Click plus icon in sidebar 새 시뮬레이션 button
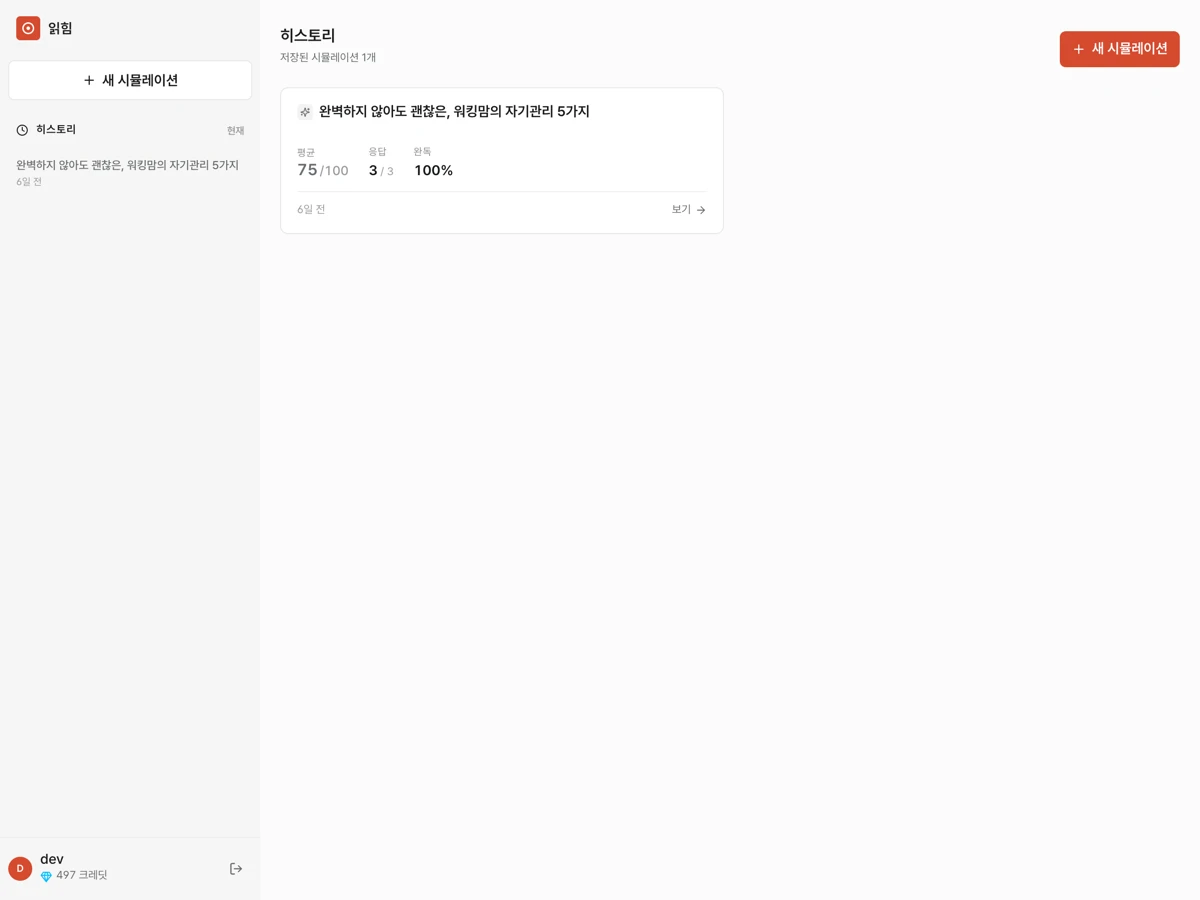 [89, 80]
